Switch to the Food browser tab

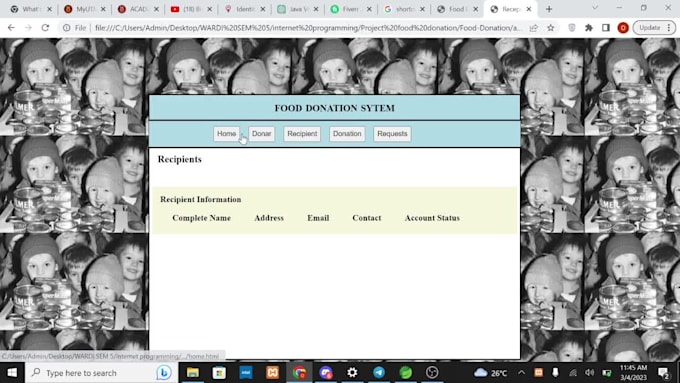pyautogui.click(x=458, y=9)
